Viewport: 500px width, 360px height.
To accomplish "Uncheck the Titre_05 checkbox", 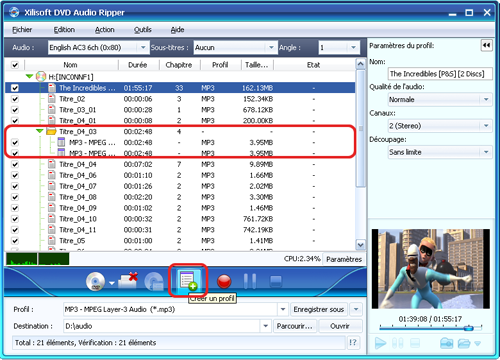I will 15,241.
